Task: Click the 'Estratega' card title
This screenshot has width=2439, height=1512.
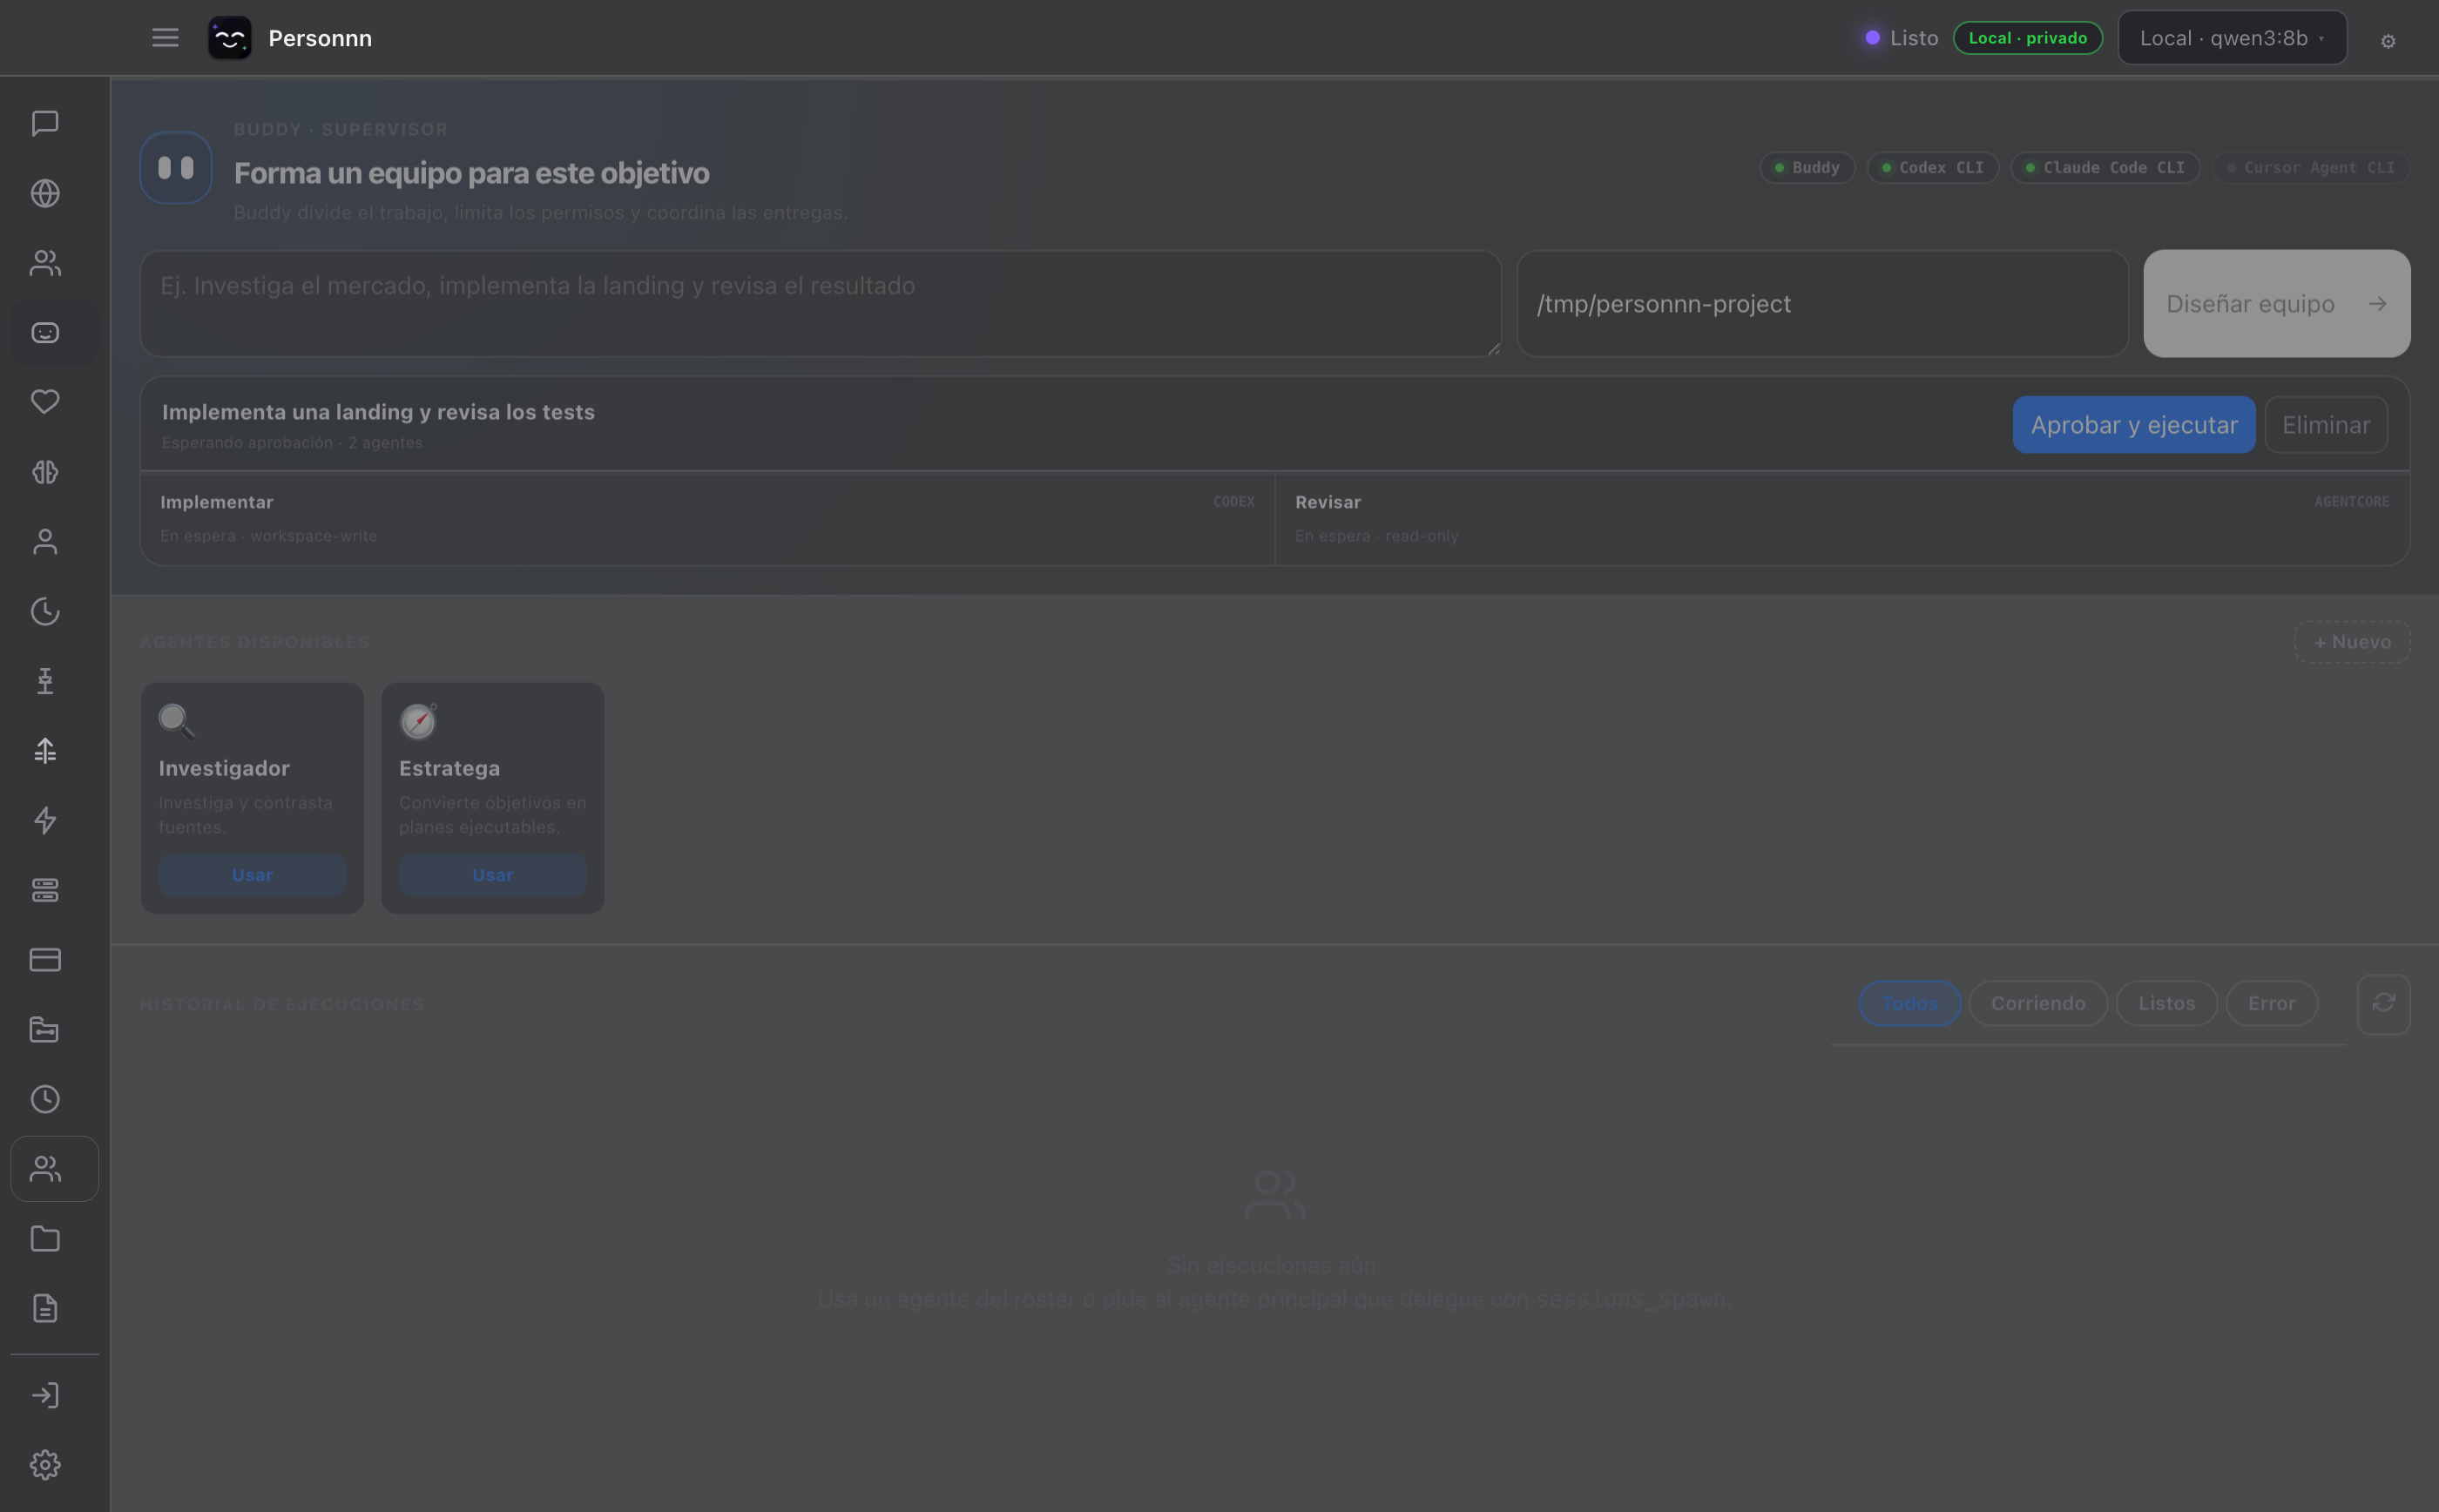Action: pyautogui.click(x=449, y=768)
